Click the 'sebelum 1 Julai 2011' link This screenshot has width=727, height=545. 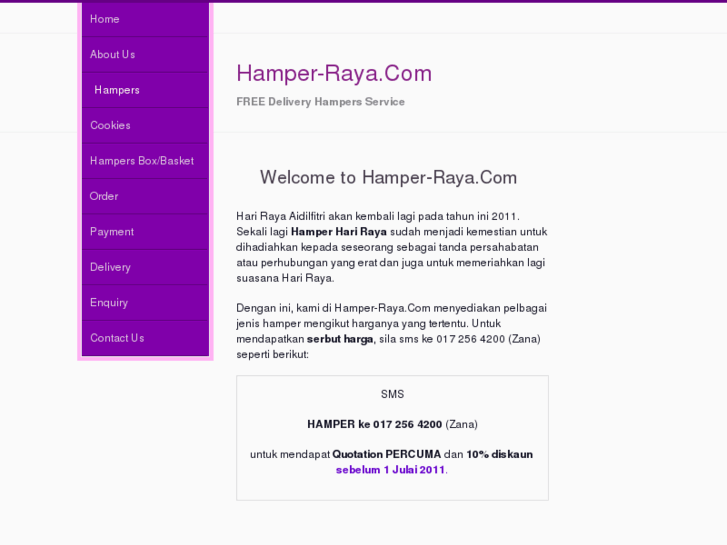click(x=390, y=470)
